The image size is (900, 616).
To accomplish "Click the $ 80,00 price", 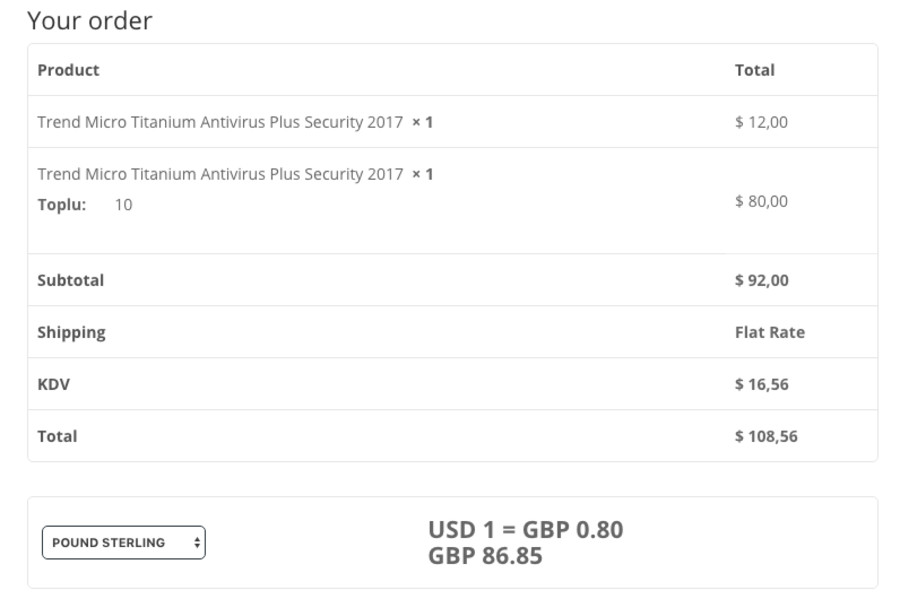I will [x=761, y=201].
